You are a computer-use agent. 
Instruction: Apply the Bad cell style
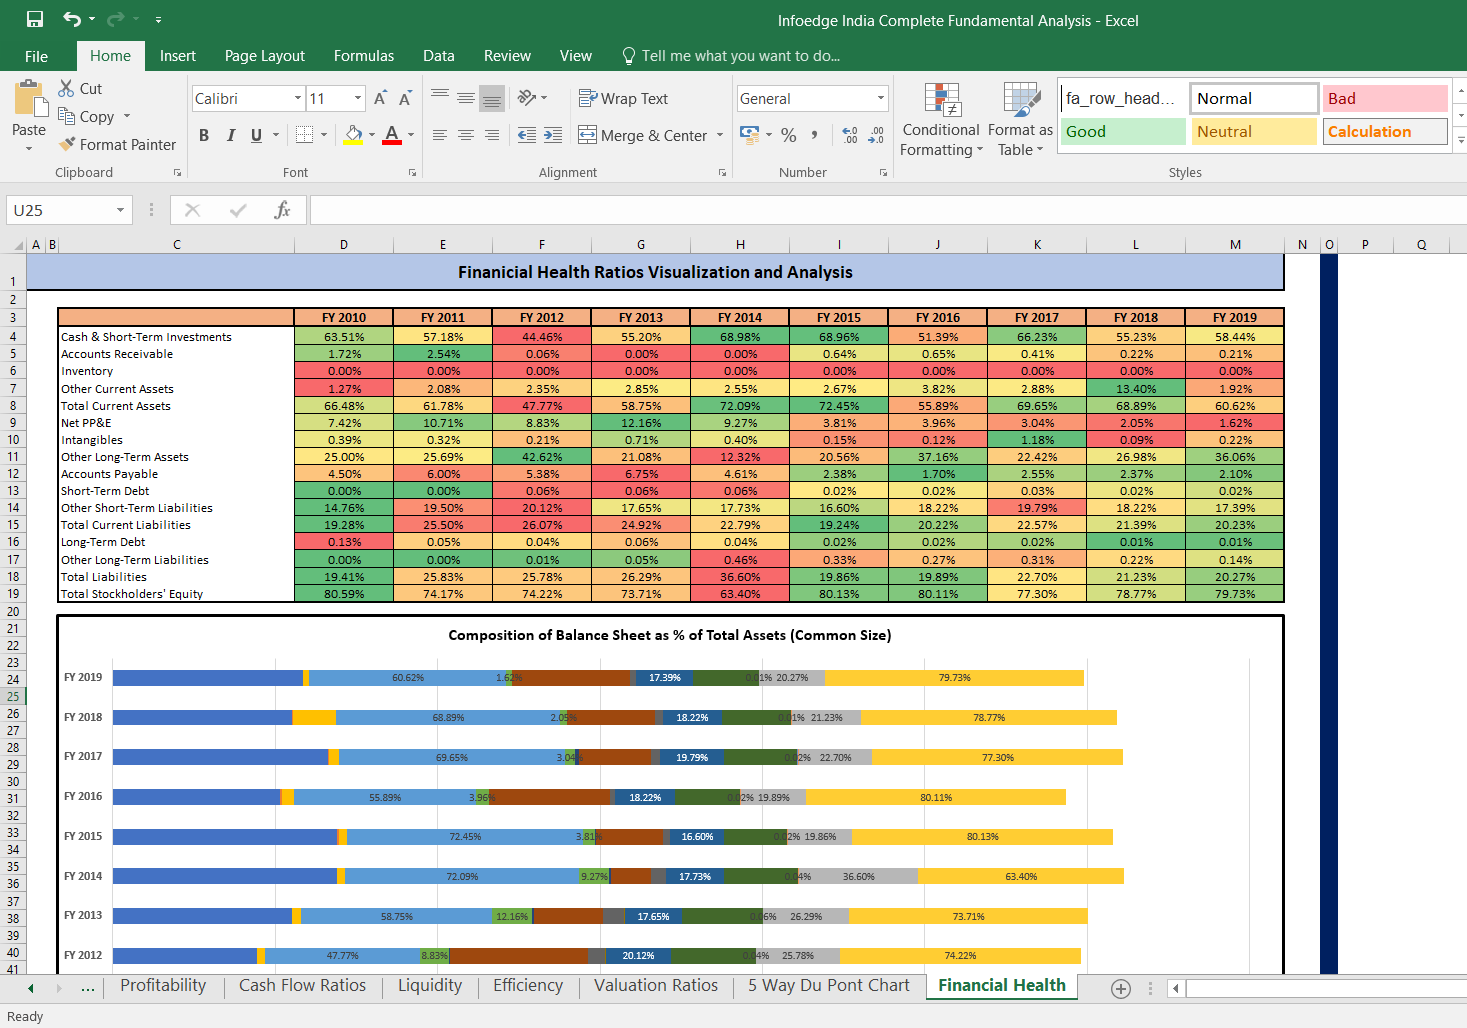click(1386, 98)
